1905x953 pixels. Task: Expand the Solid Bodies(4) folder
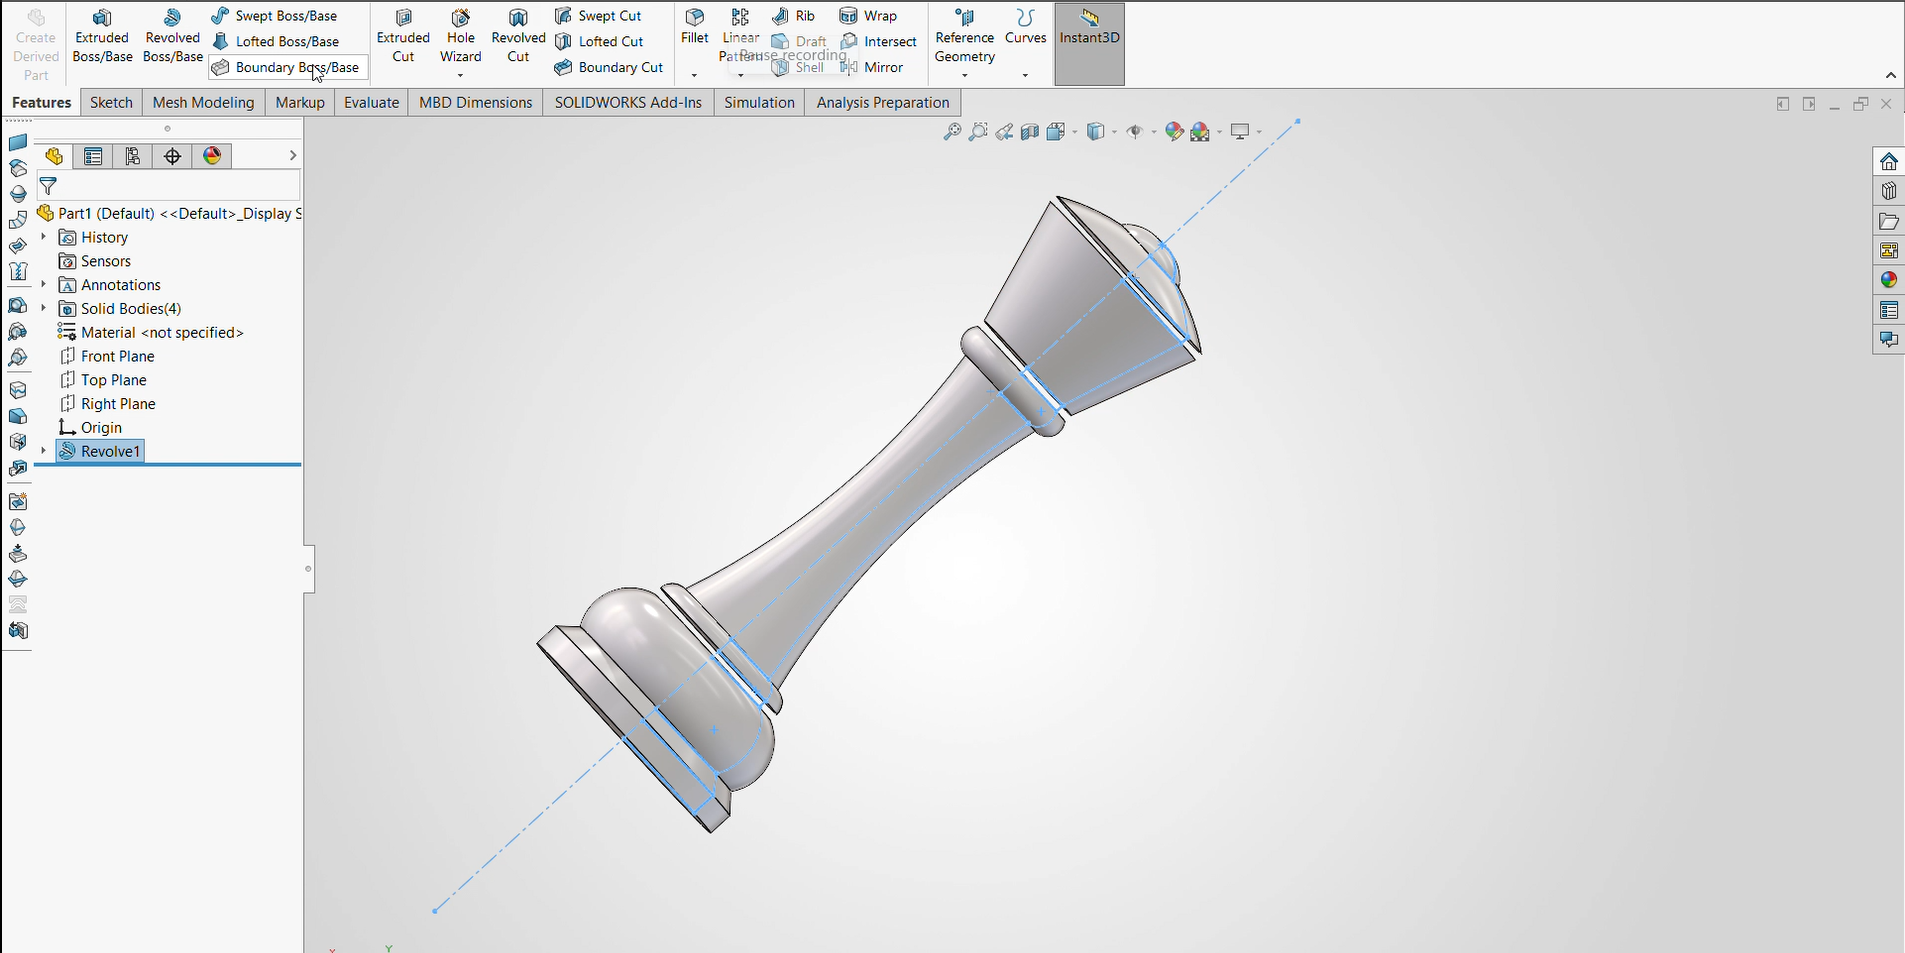coord(43,308)
